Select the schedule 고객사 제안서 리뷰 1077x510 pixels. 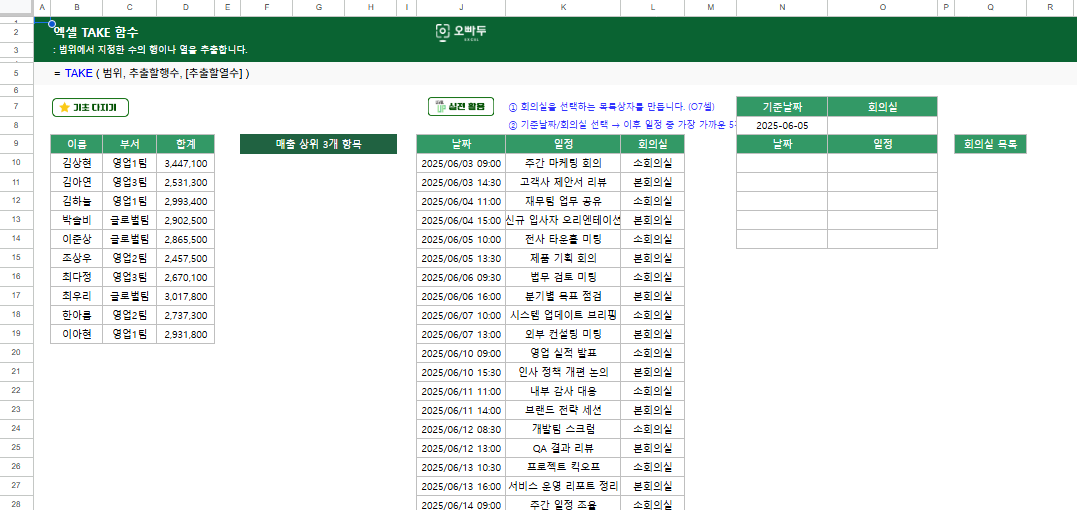(563, 183)
